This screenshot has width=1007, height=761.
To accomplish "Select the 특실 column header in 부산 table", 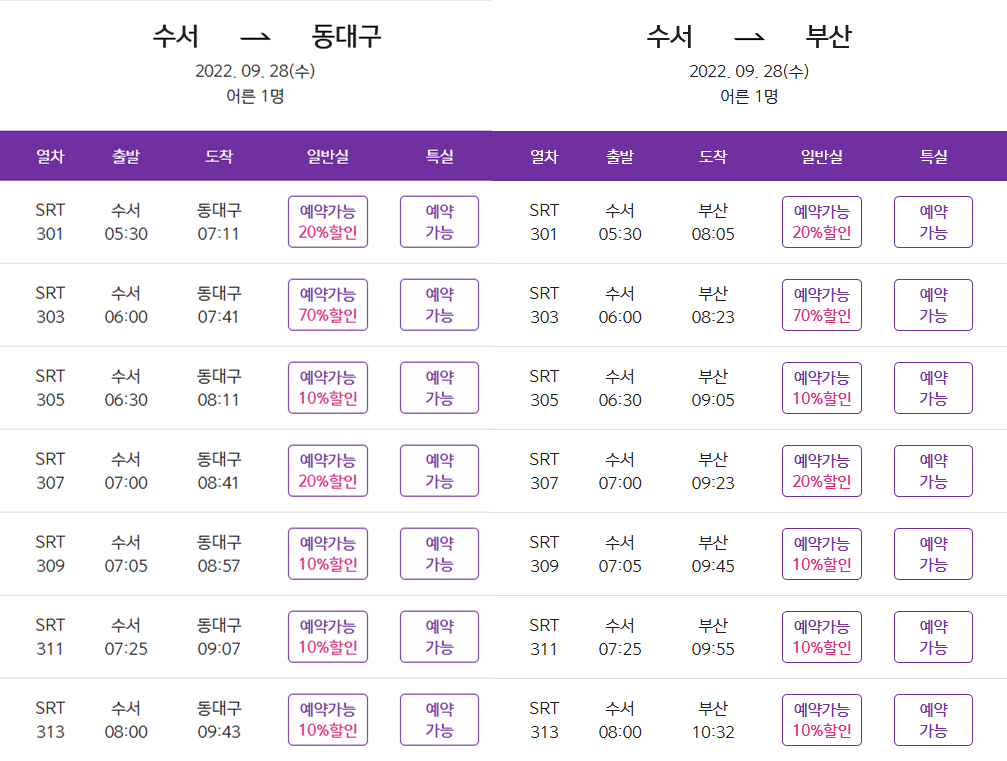I will point(932,156).
